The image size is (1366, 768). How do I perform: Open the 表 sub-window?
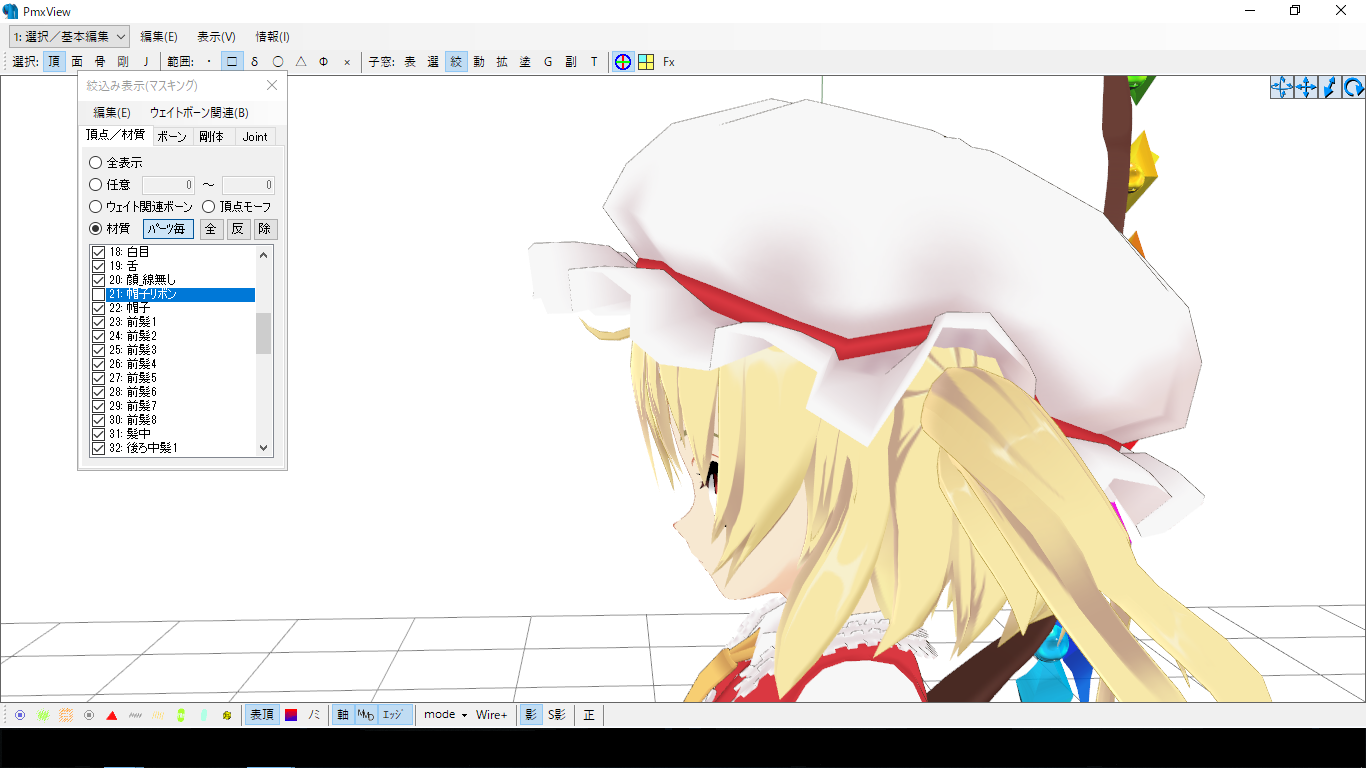410,62
